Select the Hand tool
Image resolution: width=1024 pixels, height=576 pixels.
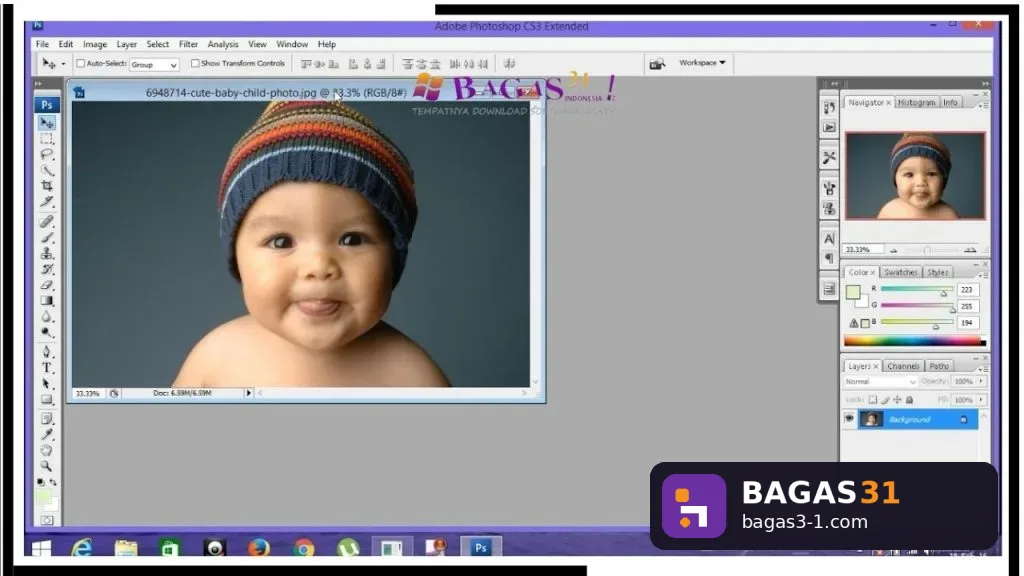click(46, 450)
